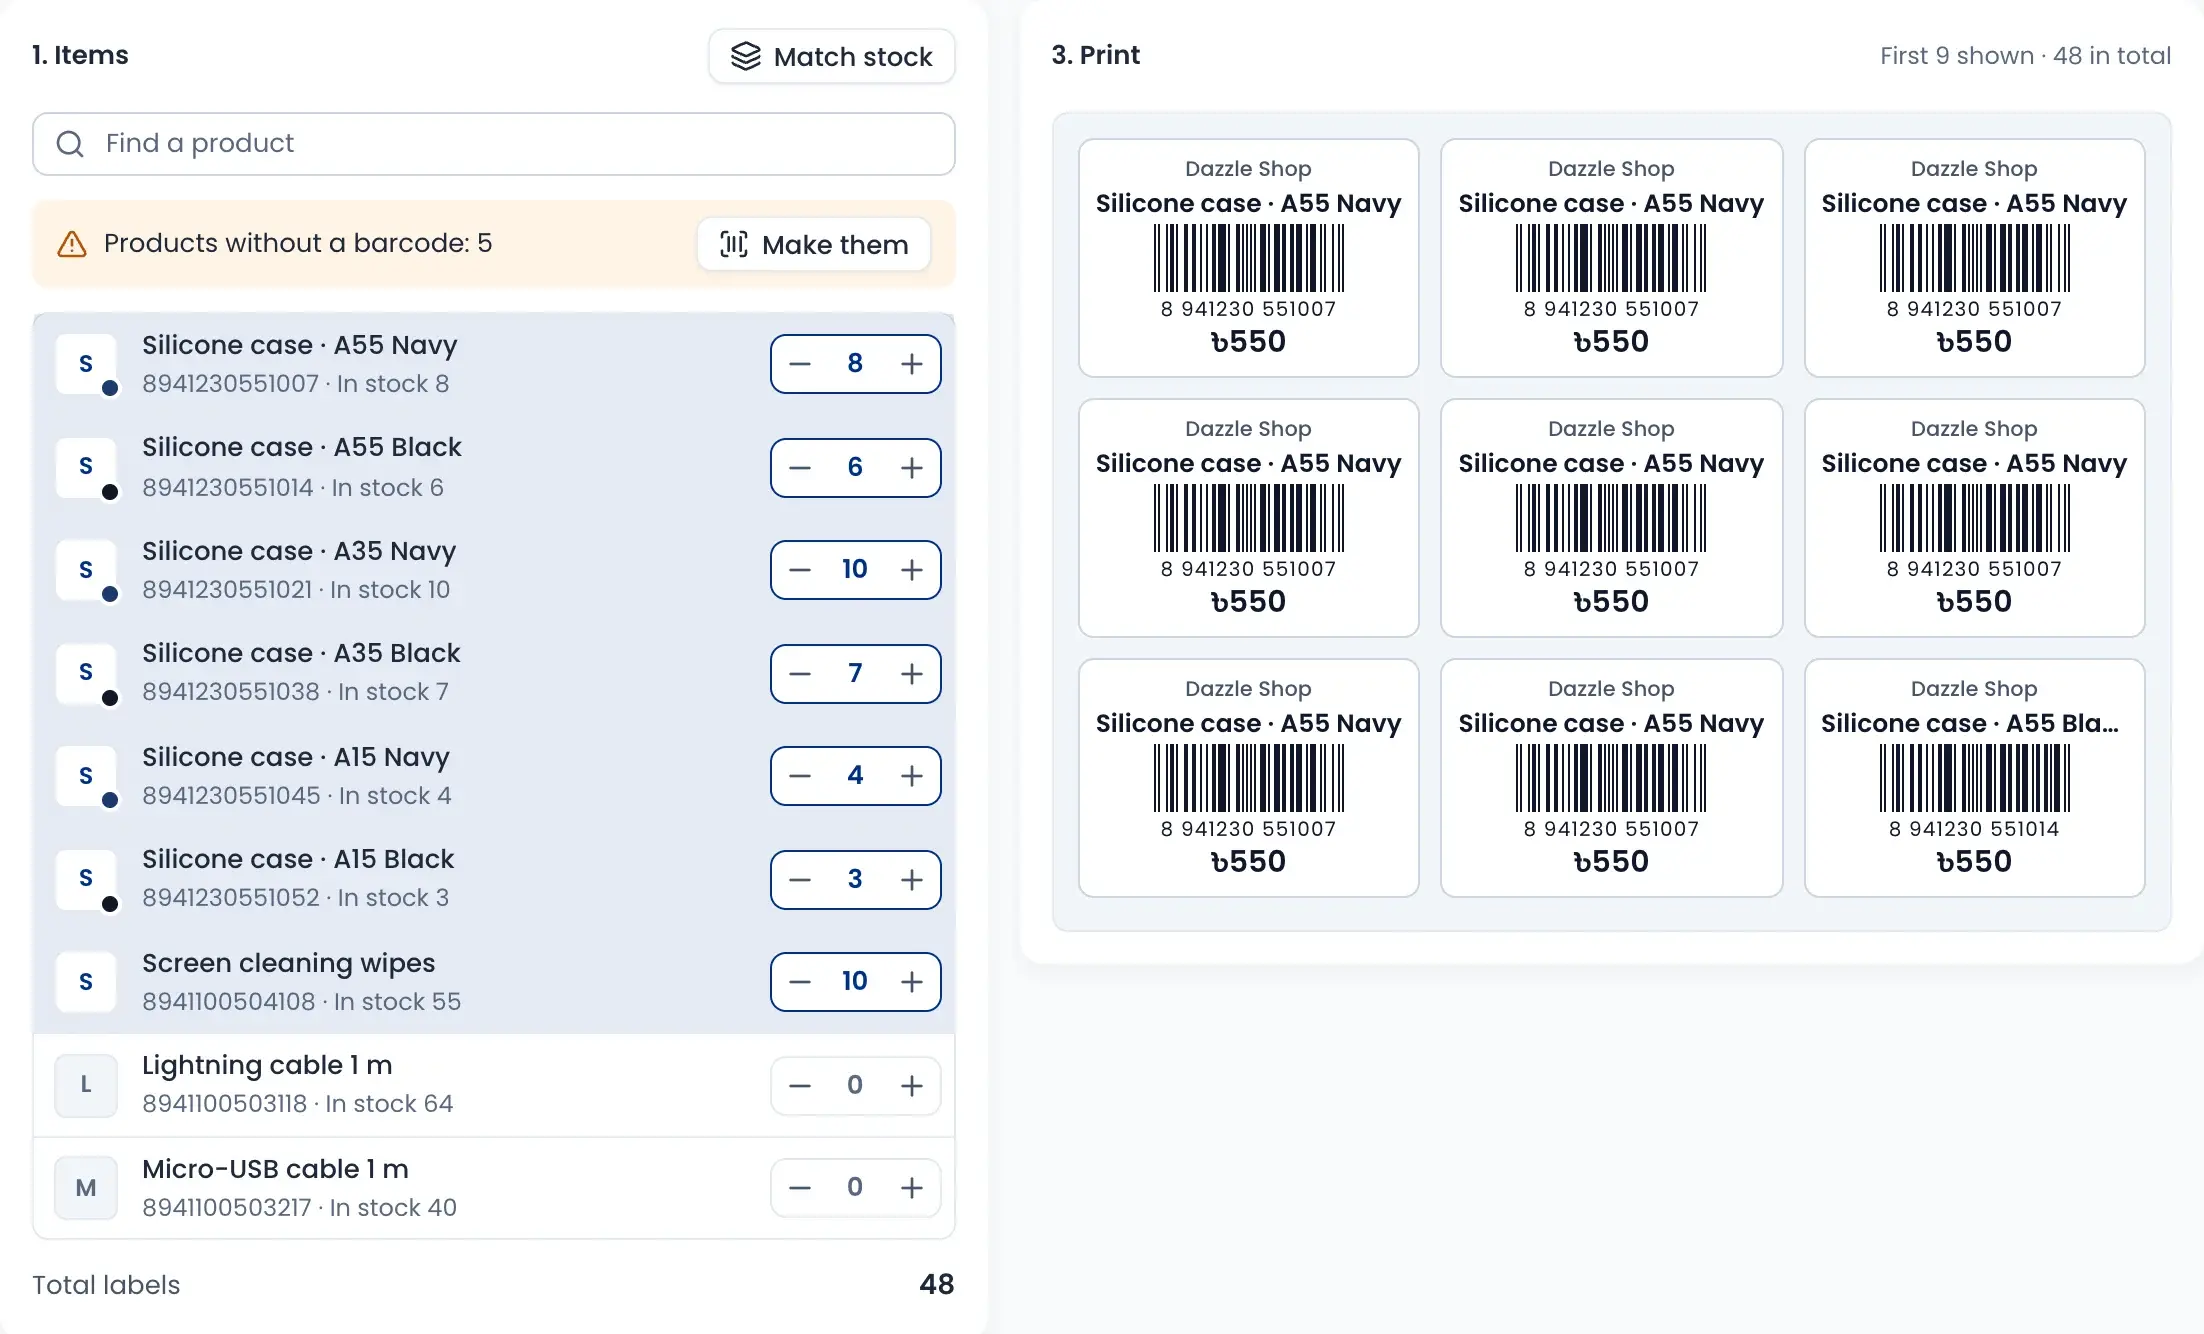The height and width of the screenshot is (1334, 2204).
Task: Click barcode text 8941230551052 · In stock 3
Action: click(x=296, y=897)
